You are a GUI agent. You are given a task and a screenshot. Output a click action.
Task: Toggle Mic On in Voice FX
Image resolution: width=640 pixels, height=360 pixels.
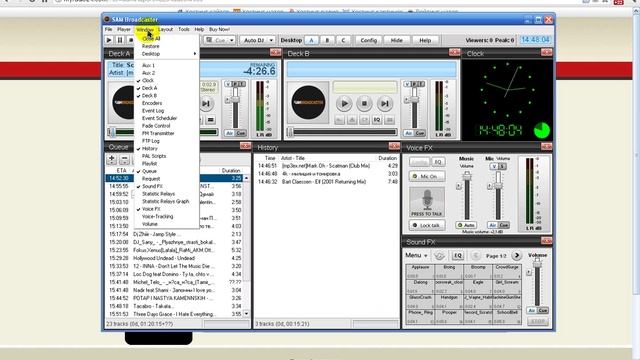point(427,176)
